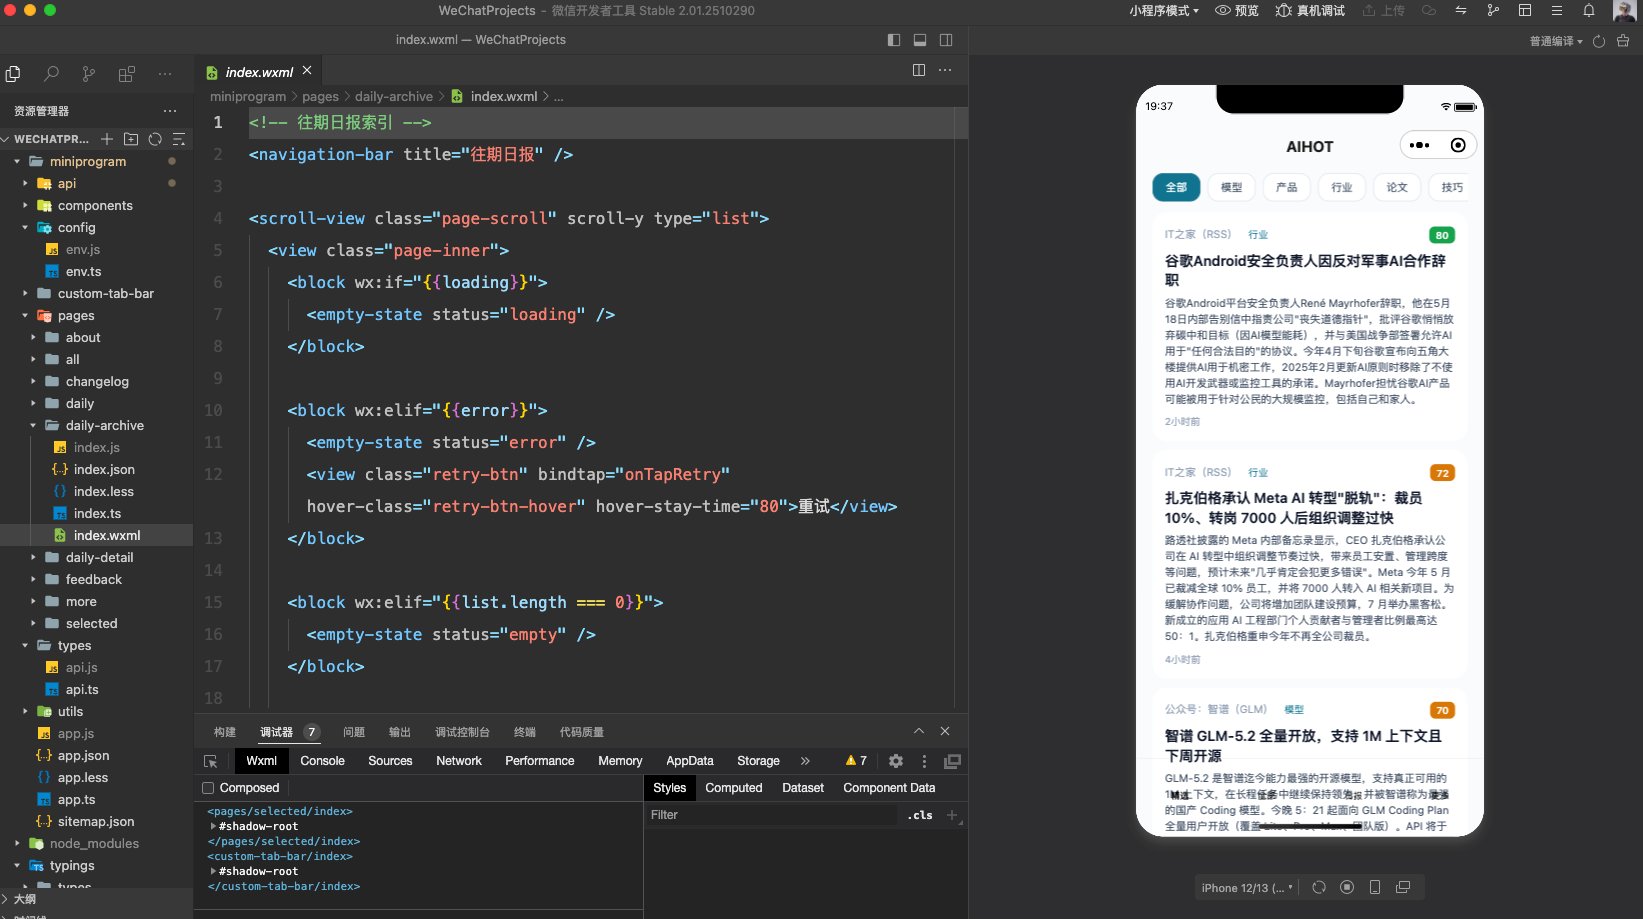Toggle secondary sidebar layout
This screenshot has height=919, width=1643.
(946, 40)
